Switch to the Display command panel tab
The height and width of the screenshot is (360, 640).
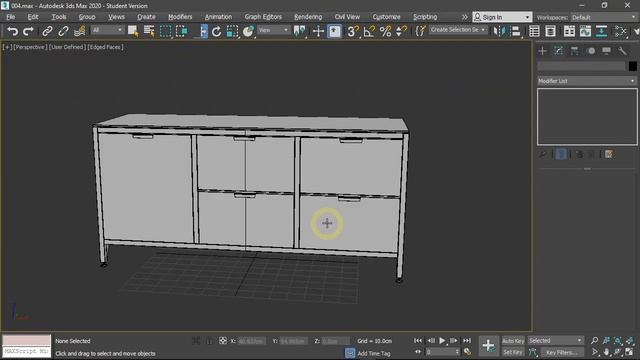607,51
